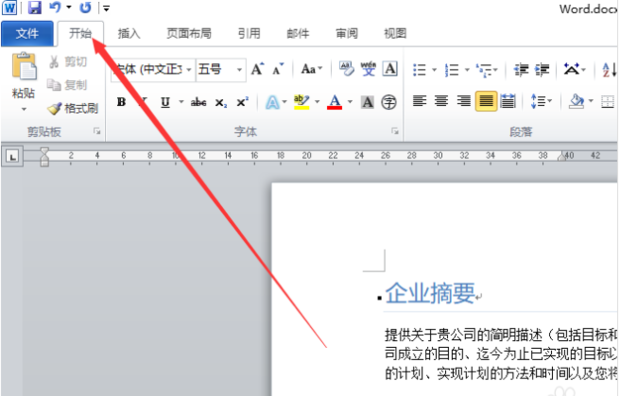
Task: Click the Text Effects glowing A icon
Action: point(272,102)
